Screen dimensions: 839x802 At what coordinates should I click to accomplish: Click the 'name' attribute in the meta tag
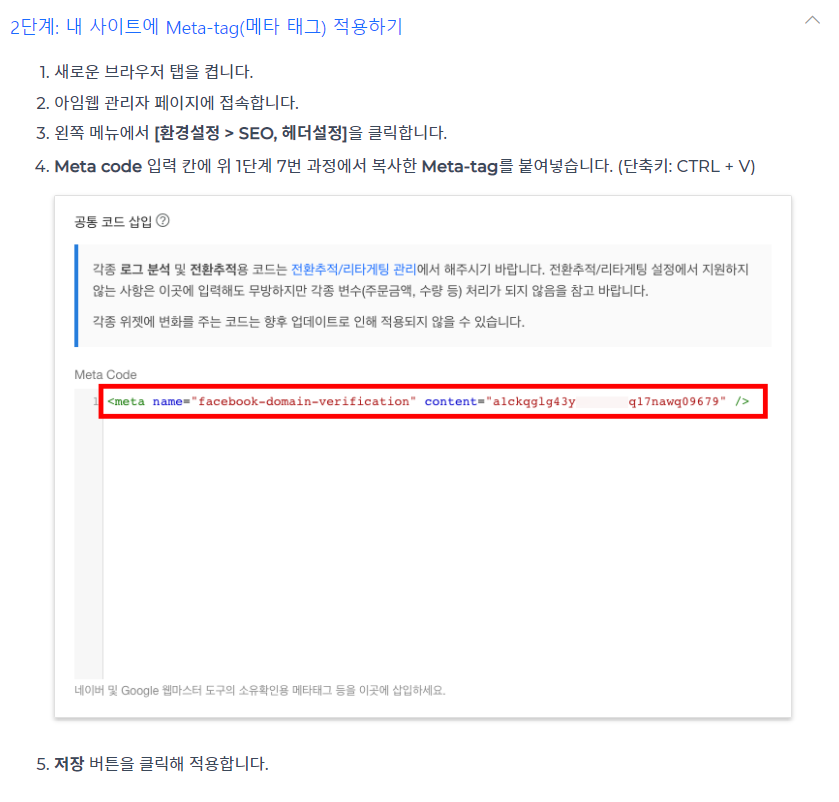pos(167,401)
